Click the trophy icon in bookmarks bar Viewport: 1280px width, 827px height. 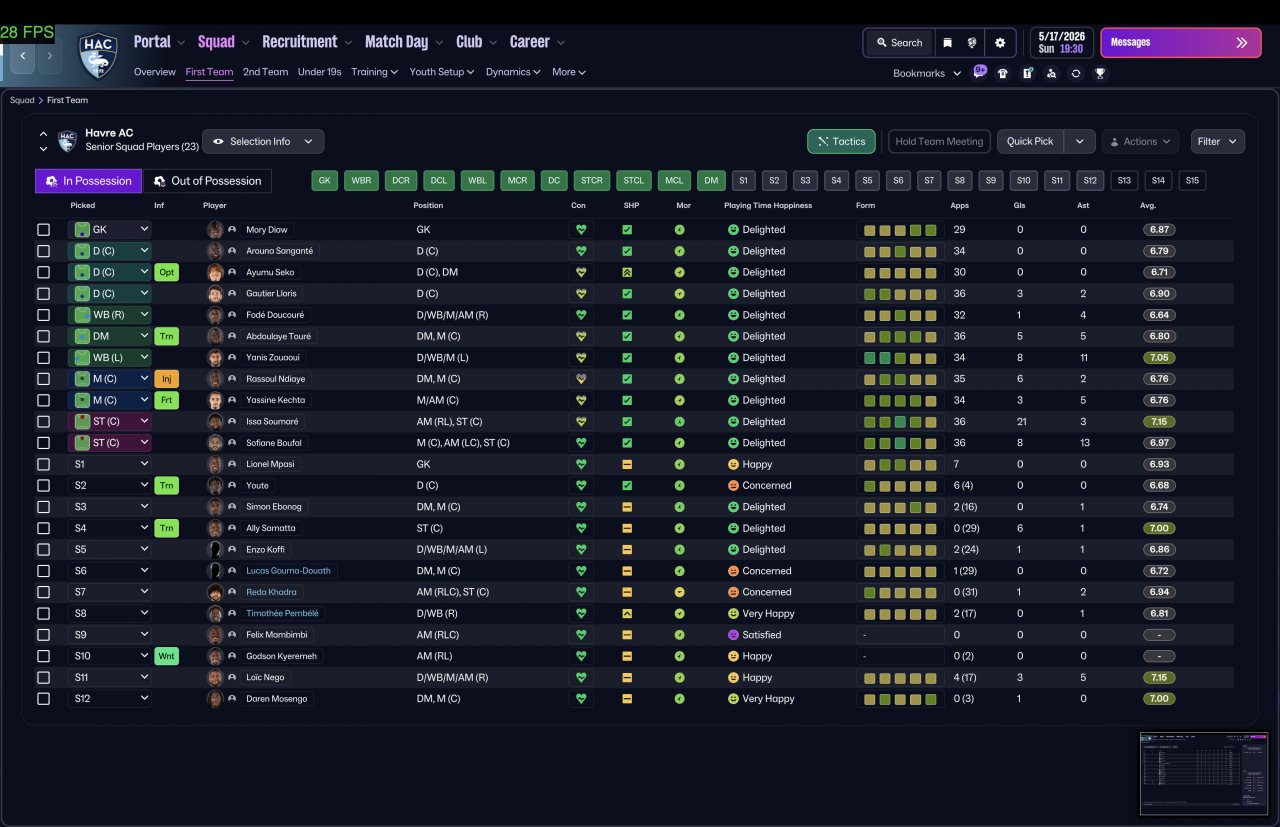tap(1100, 73)
